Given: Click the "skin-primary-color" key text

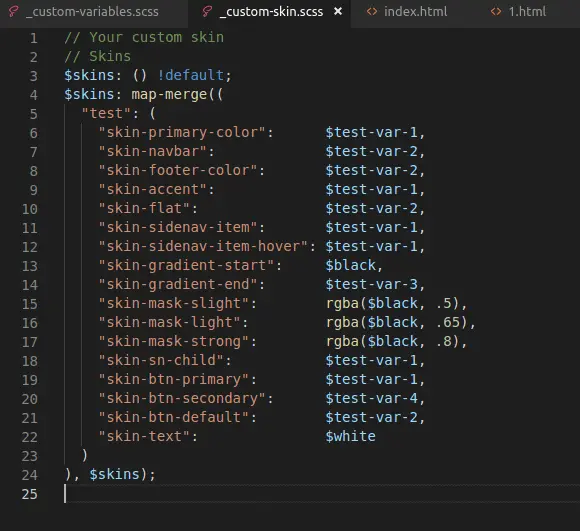Looking at the screenshot, I should click(182, 132).
